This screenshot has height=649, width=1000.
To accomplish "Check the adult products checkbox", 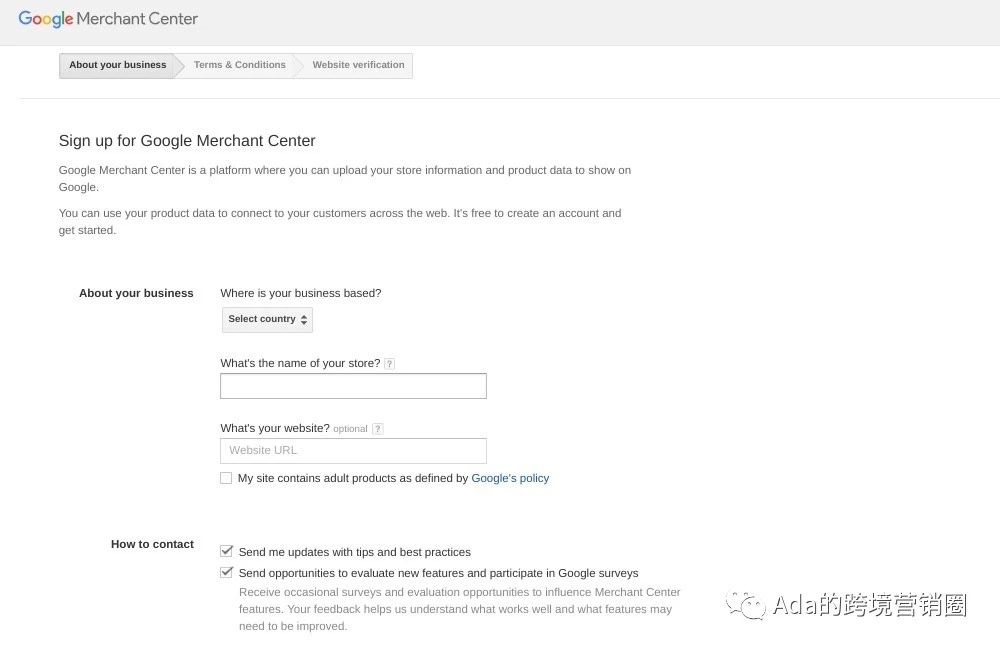I will tap(226, 478).
